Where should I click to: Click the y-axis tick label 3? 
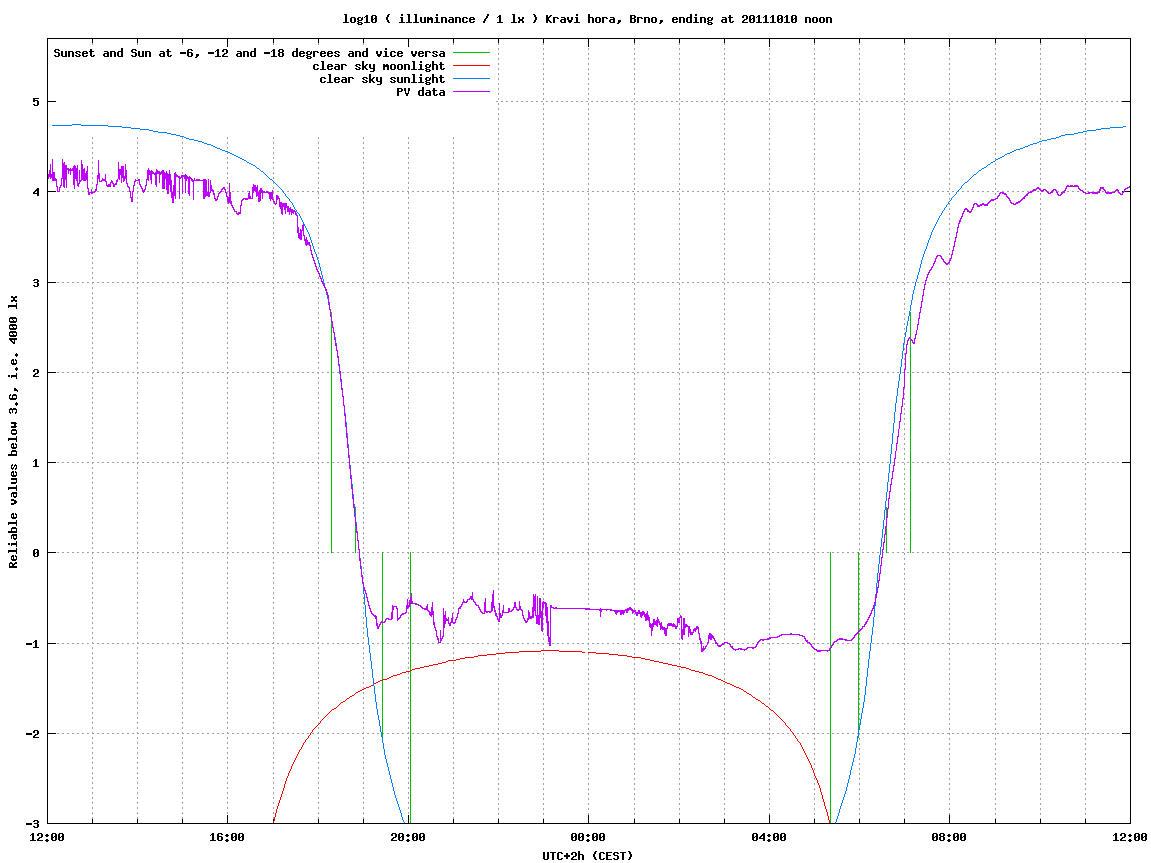[36, 283]
